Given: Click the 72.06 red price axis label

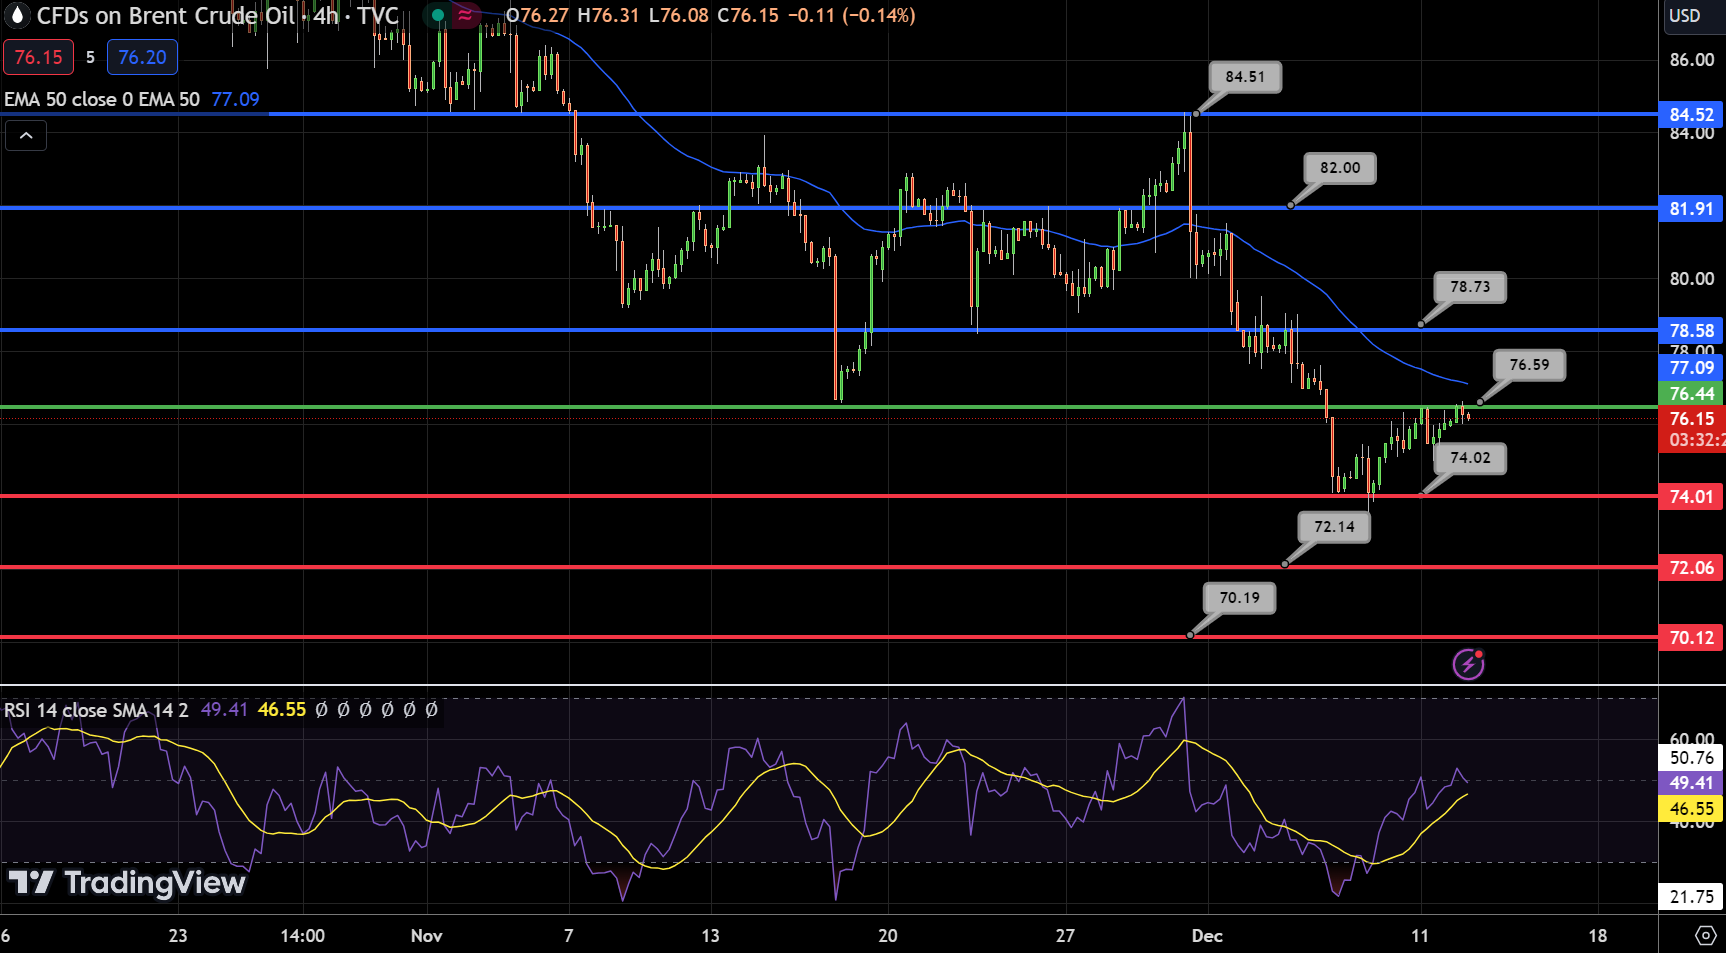Looking at the screenshot, I should click(1691, 568).
